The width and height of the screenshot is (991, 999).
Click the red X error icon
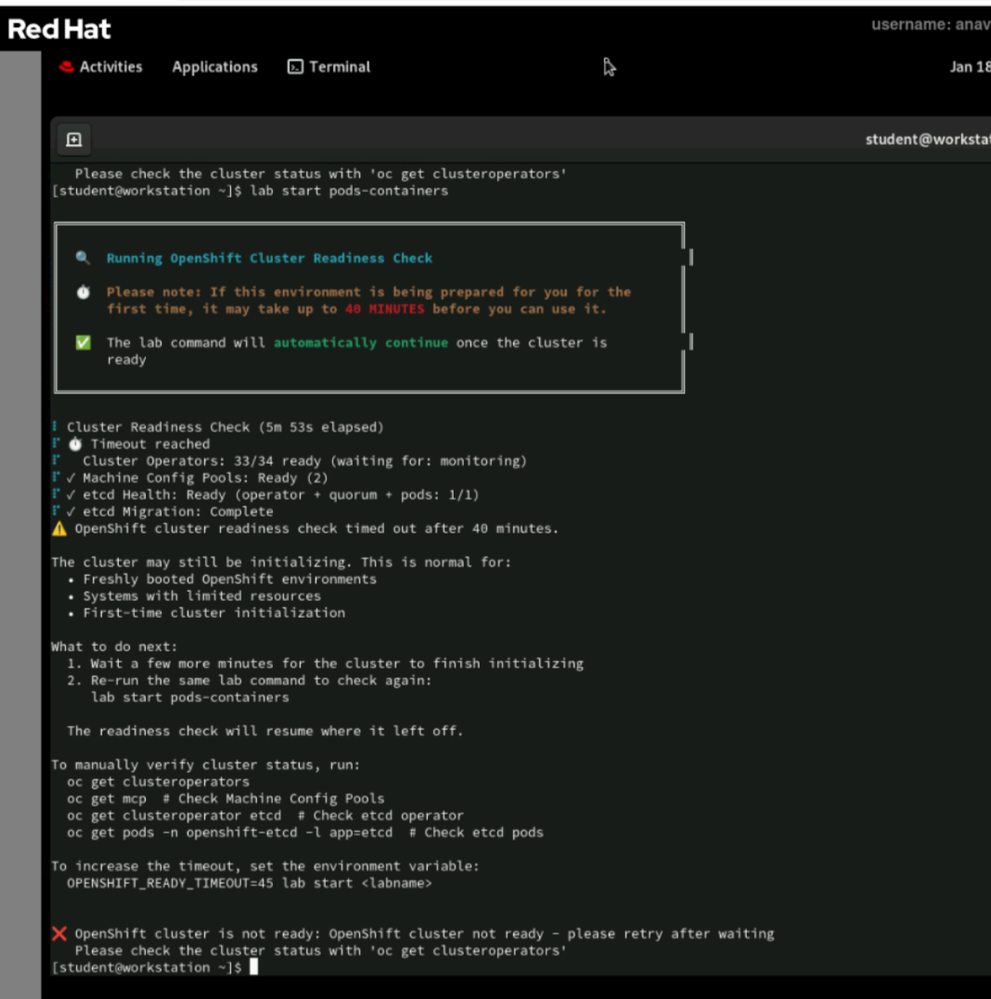point(59,933)
